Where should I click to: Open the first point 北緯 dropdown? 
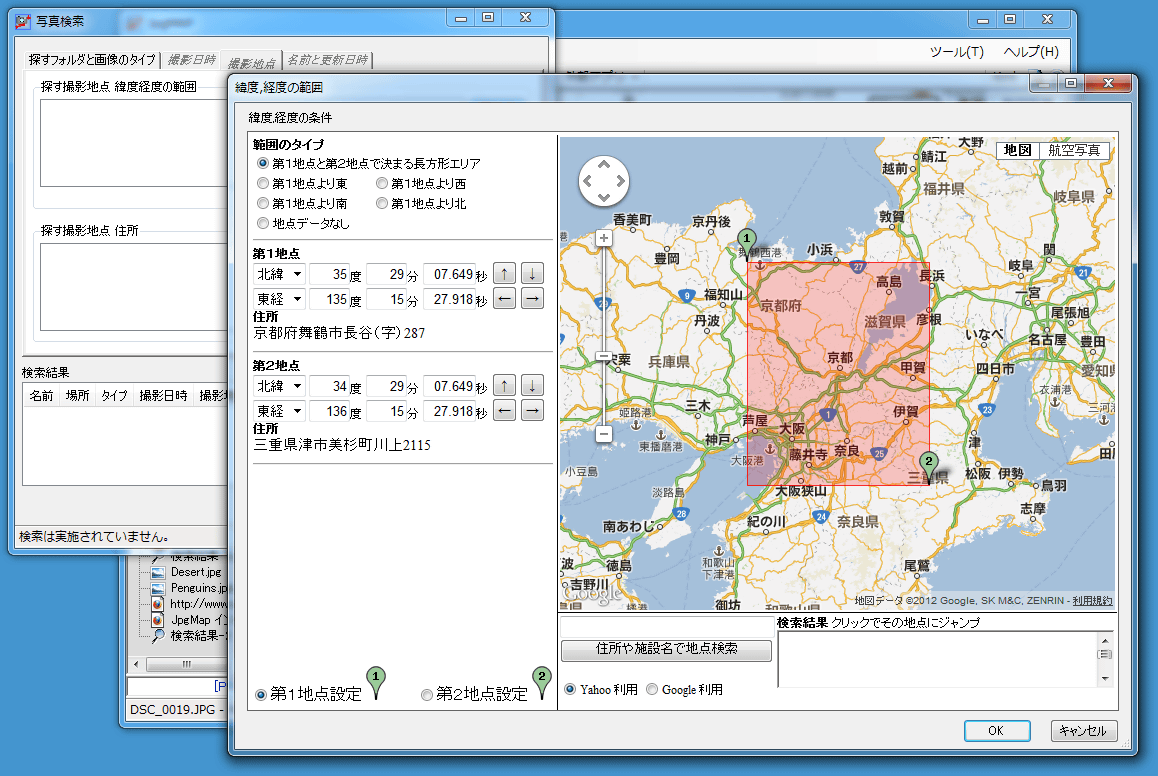[278, 274]
